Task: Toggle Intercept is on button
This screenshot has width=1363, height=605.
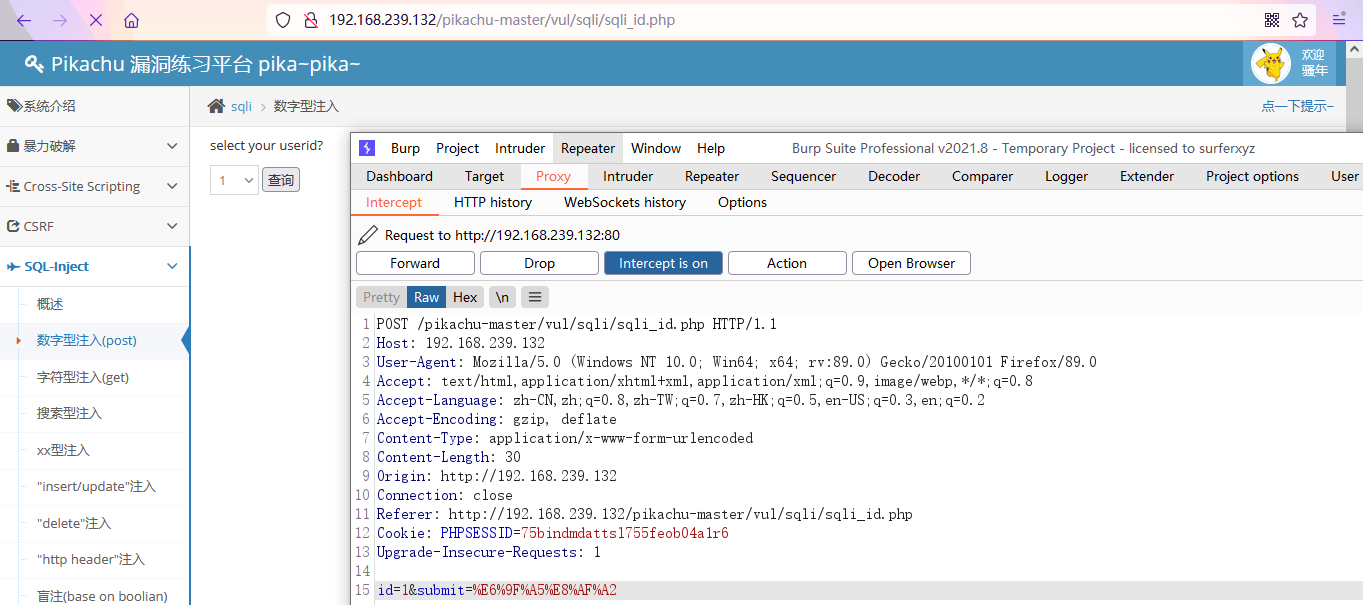Action: tap(663, 263)
